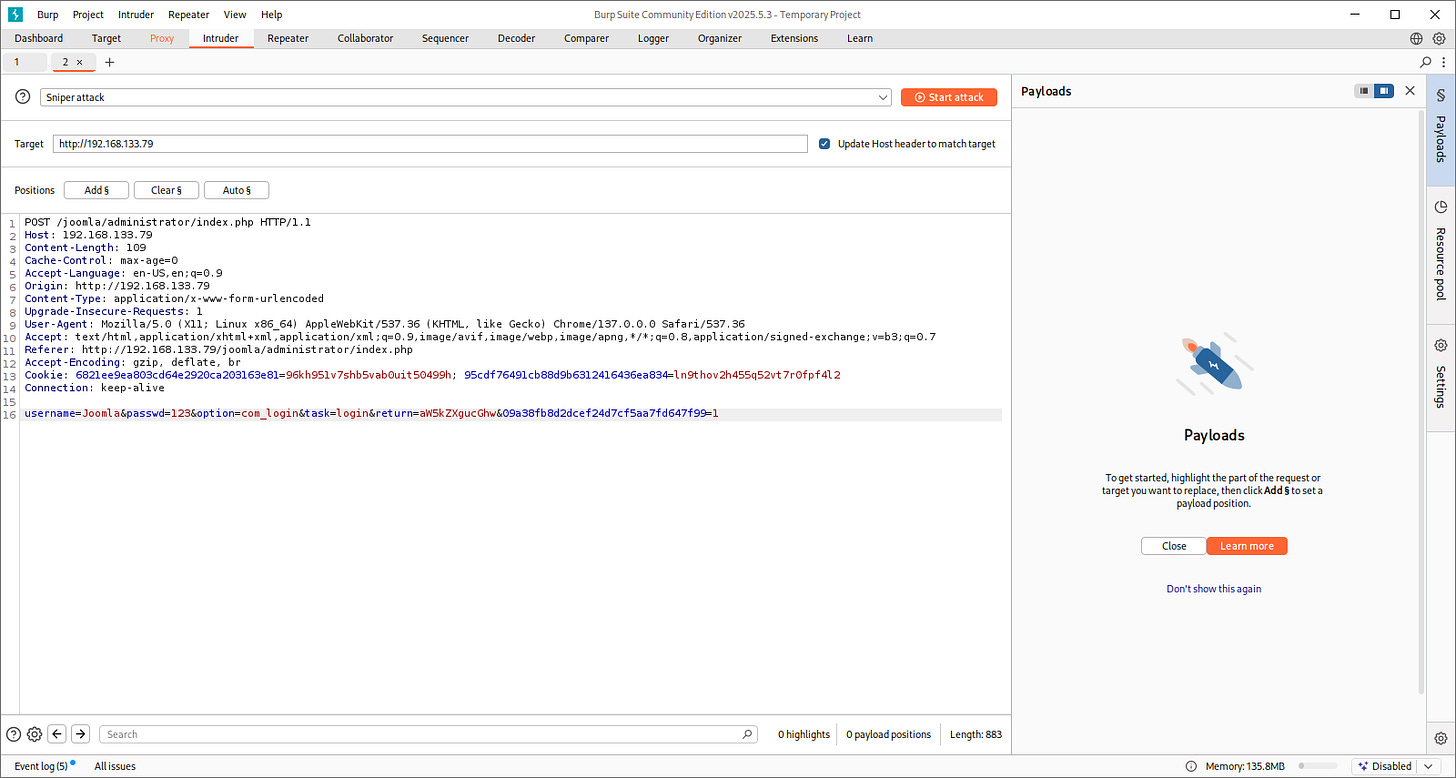1456x778 pixels.
Task: Click the User-Agent header line
Action: (x=384, y=324)
